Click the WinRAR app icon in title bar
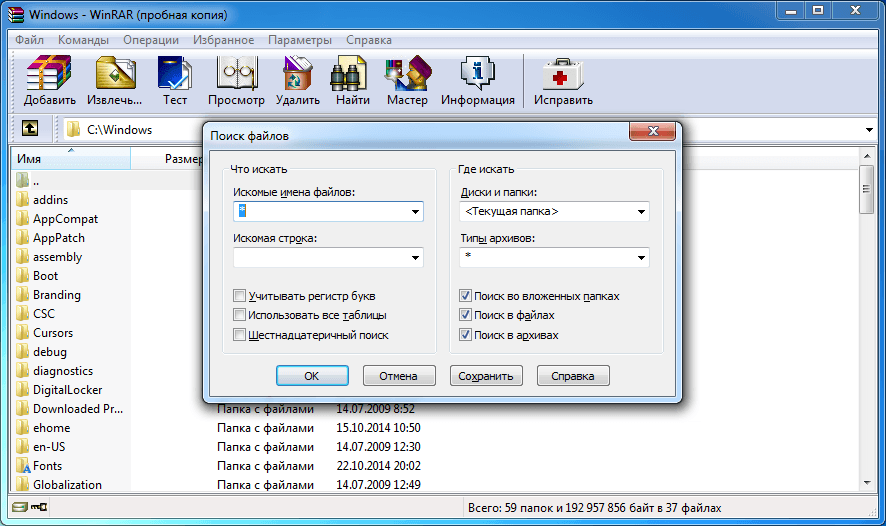 tap(16, 14)
